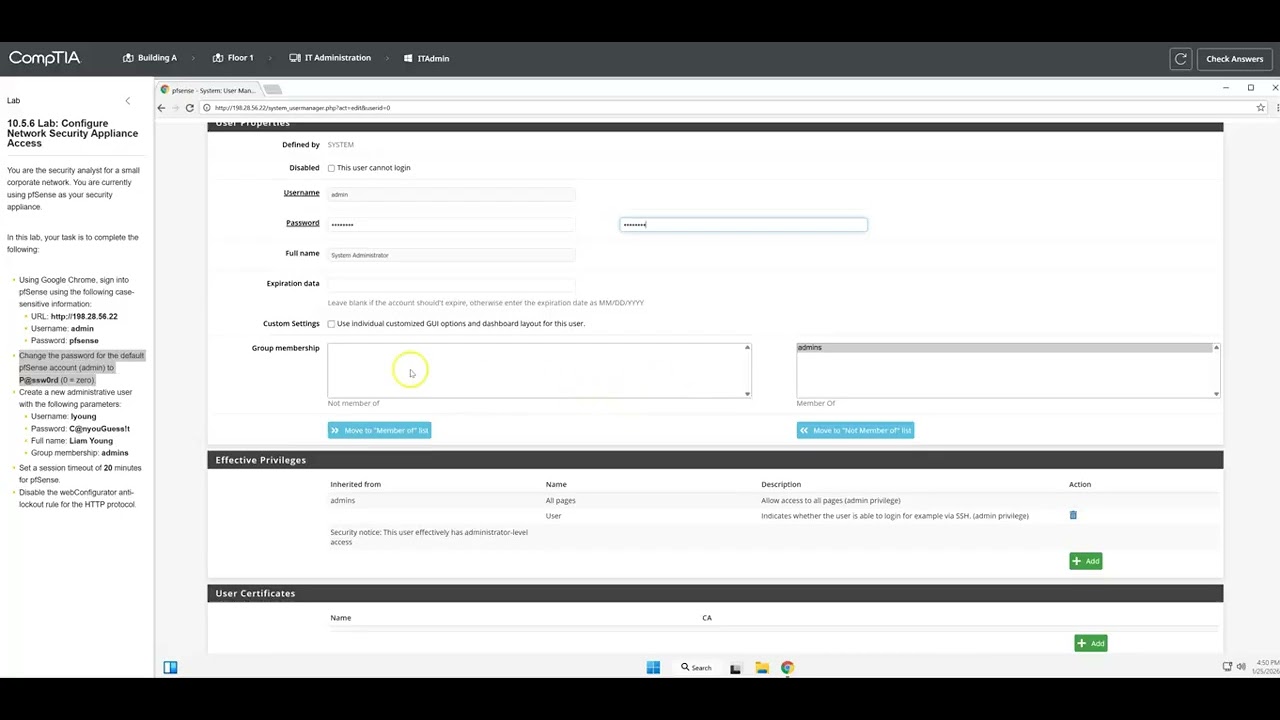Viewport: 1280px width, 720px height.
Task: Click the browser address bar URL
Action: point(302,108)
